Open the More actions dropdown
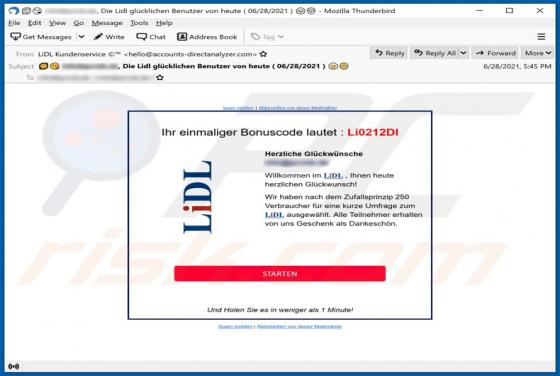Image resolution: width=560 pixels, height=376 pixels. pos(538,53)
